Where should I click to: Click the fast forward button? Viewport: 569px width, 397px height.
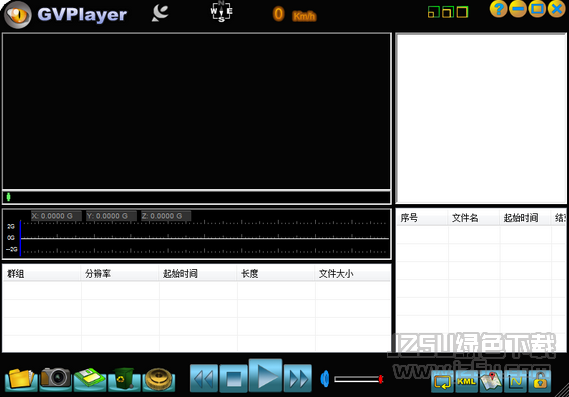(x=298, y=378)
